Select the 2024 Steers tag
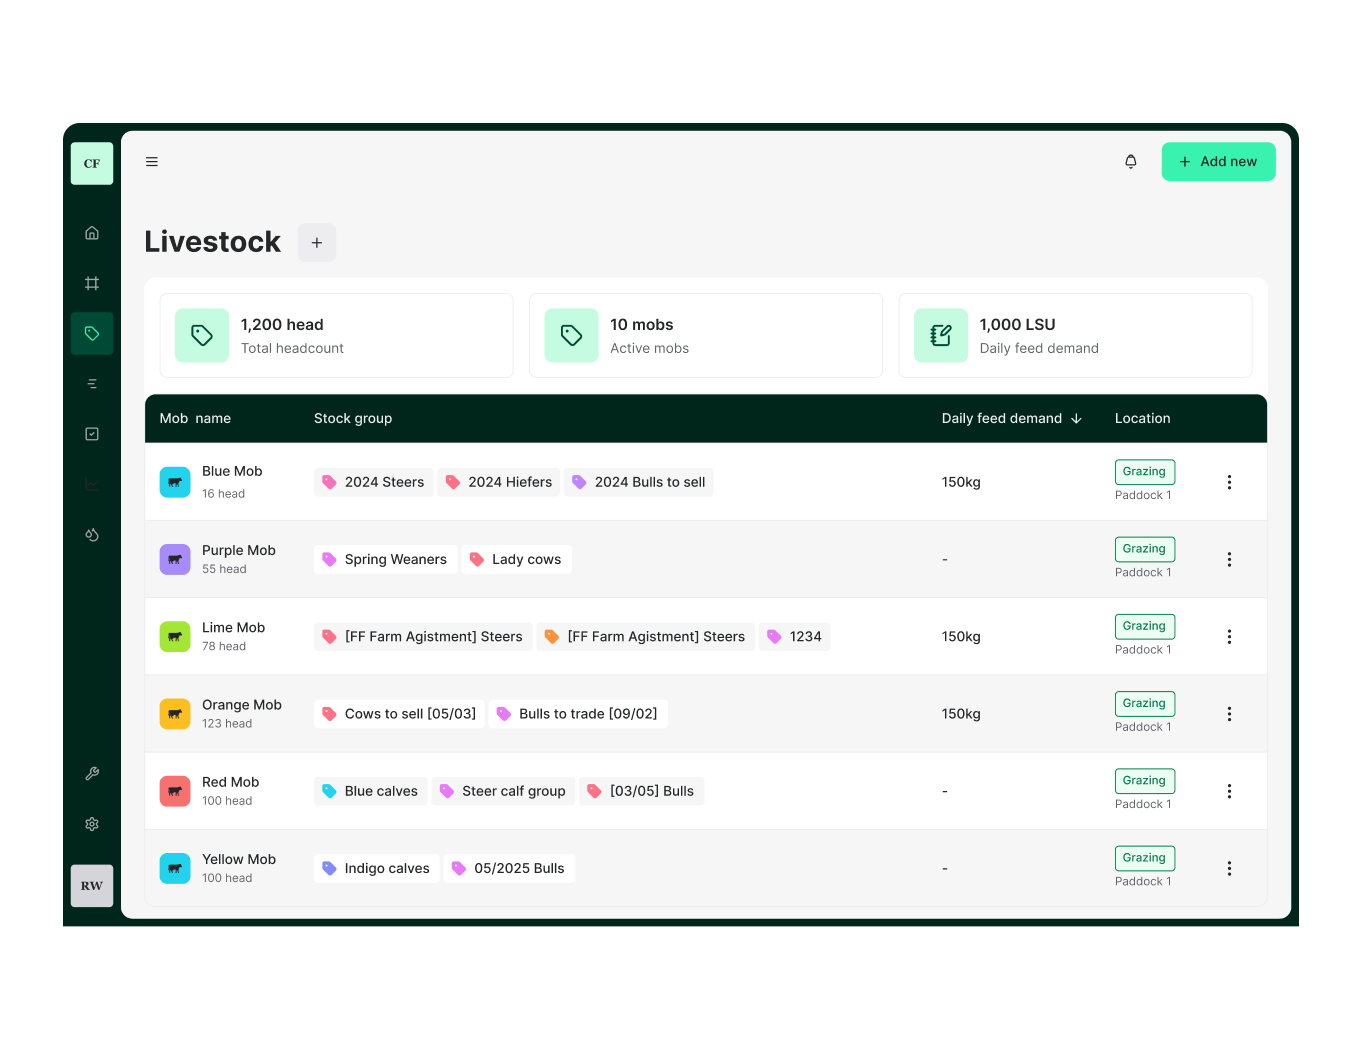 (x=374, y=482)
